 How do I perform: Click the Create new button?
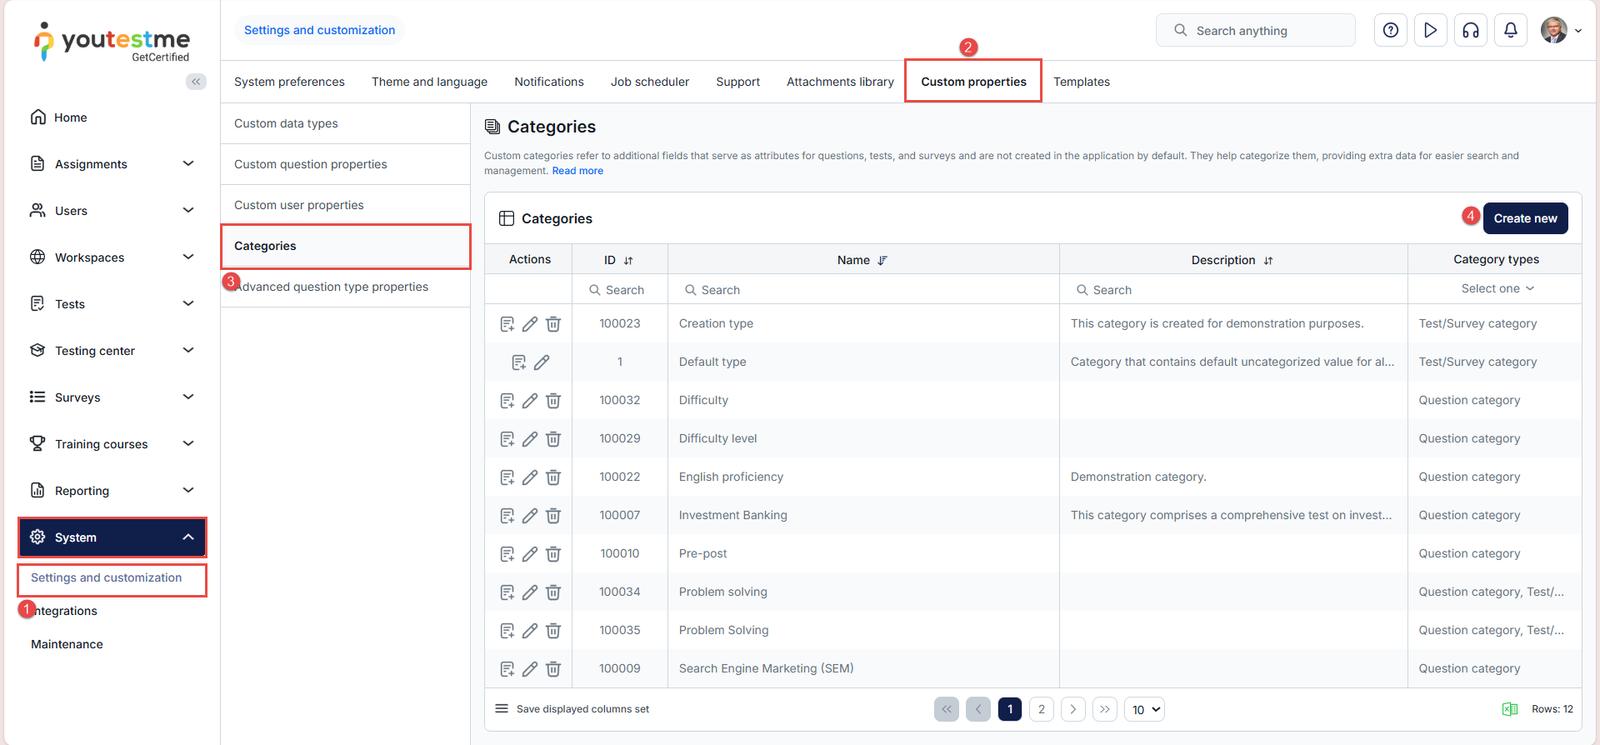tap(1524, 218)
